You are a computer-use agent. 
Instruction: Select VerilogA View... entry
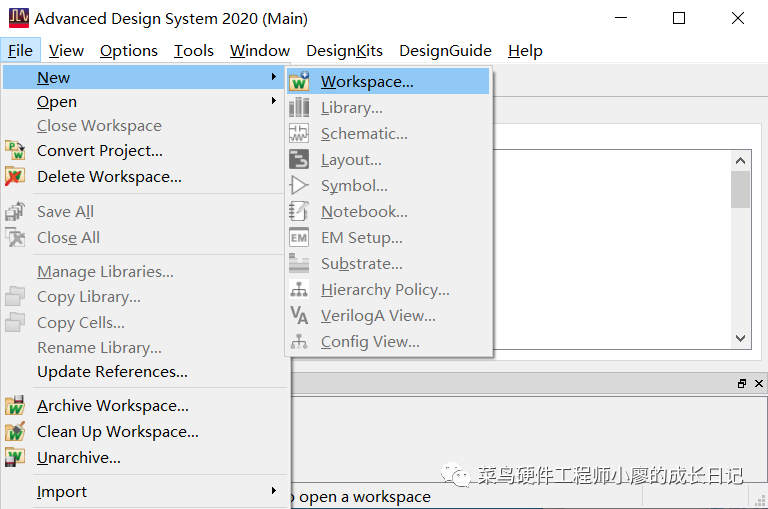click(x=388, y=315)
